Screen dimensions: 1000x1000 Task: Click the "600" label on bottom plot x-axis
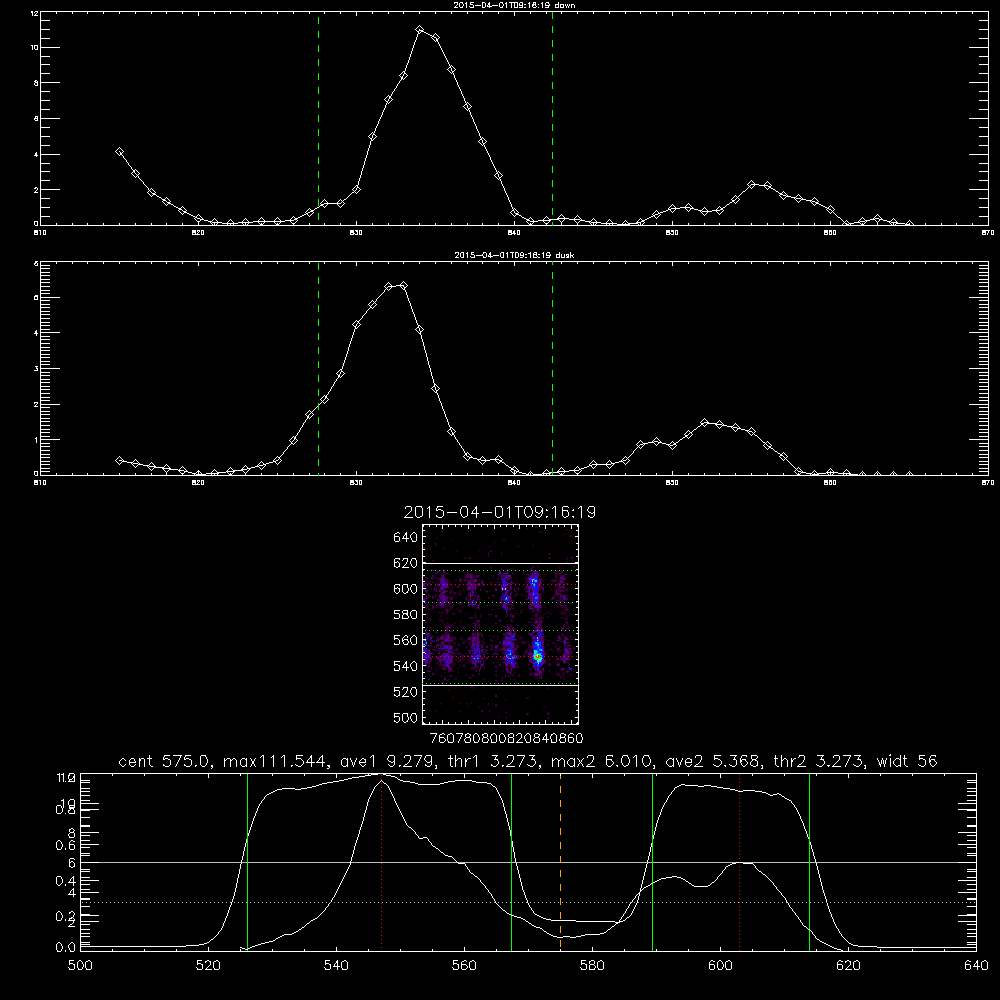720,966
